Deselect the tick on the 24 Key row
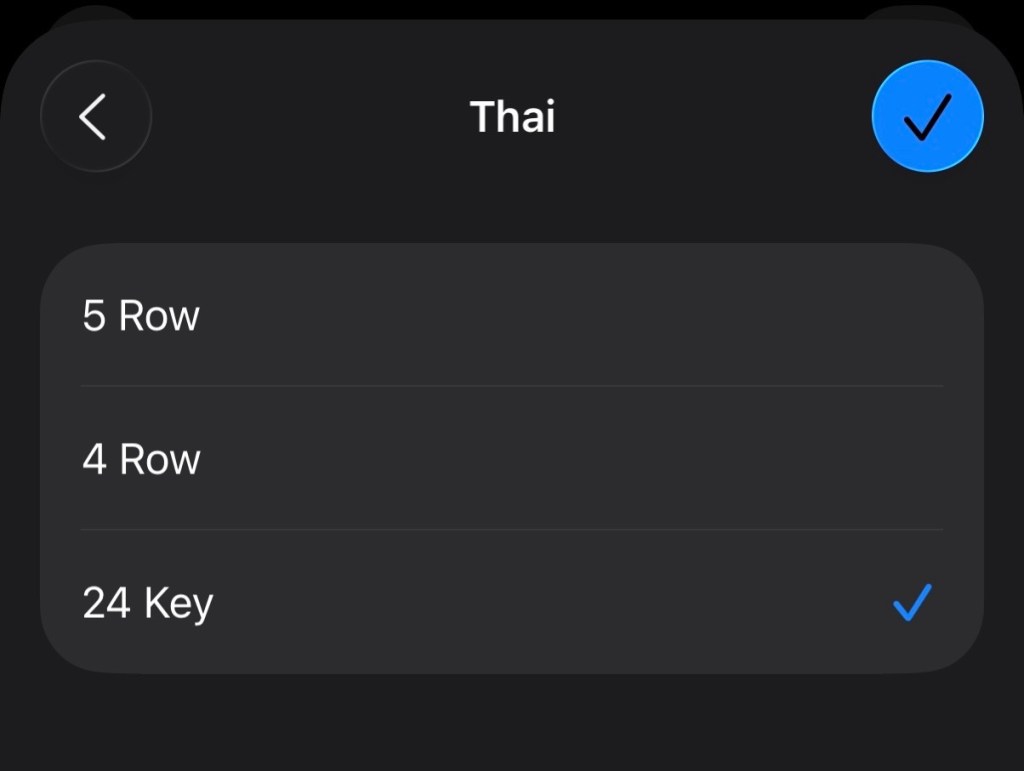The height and width of the screenshot is (771, 1024). [911, 603]
